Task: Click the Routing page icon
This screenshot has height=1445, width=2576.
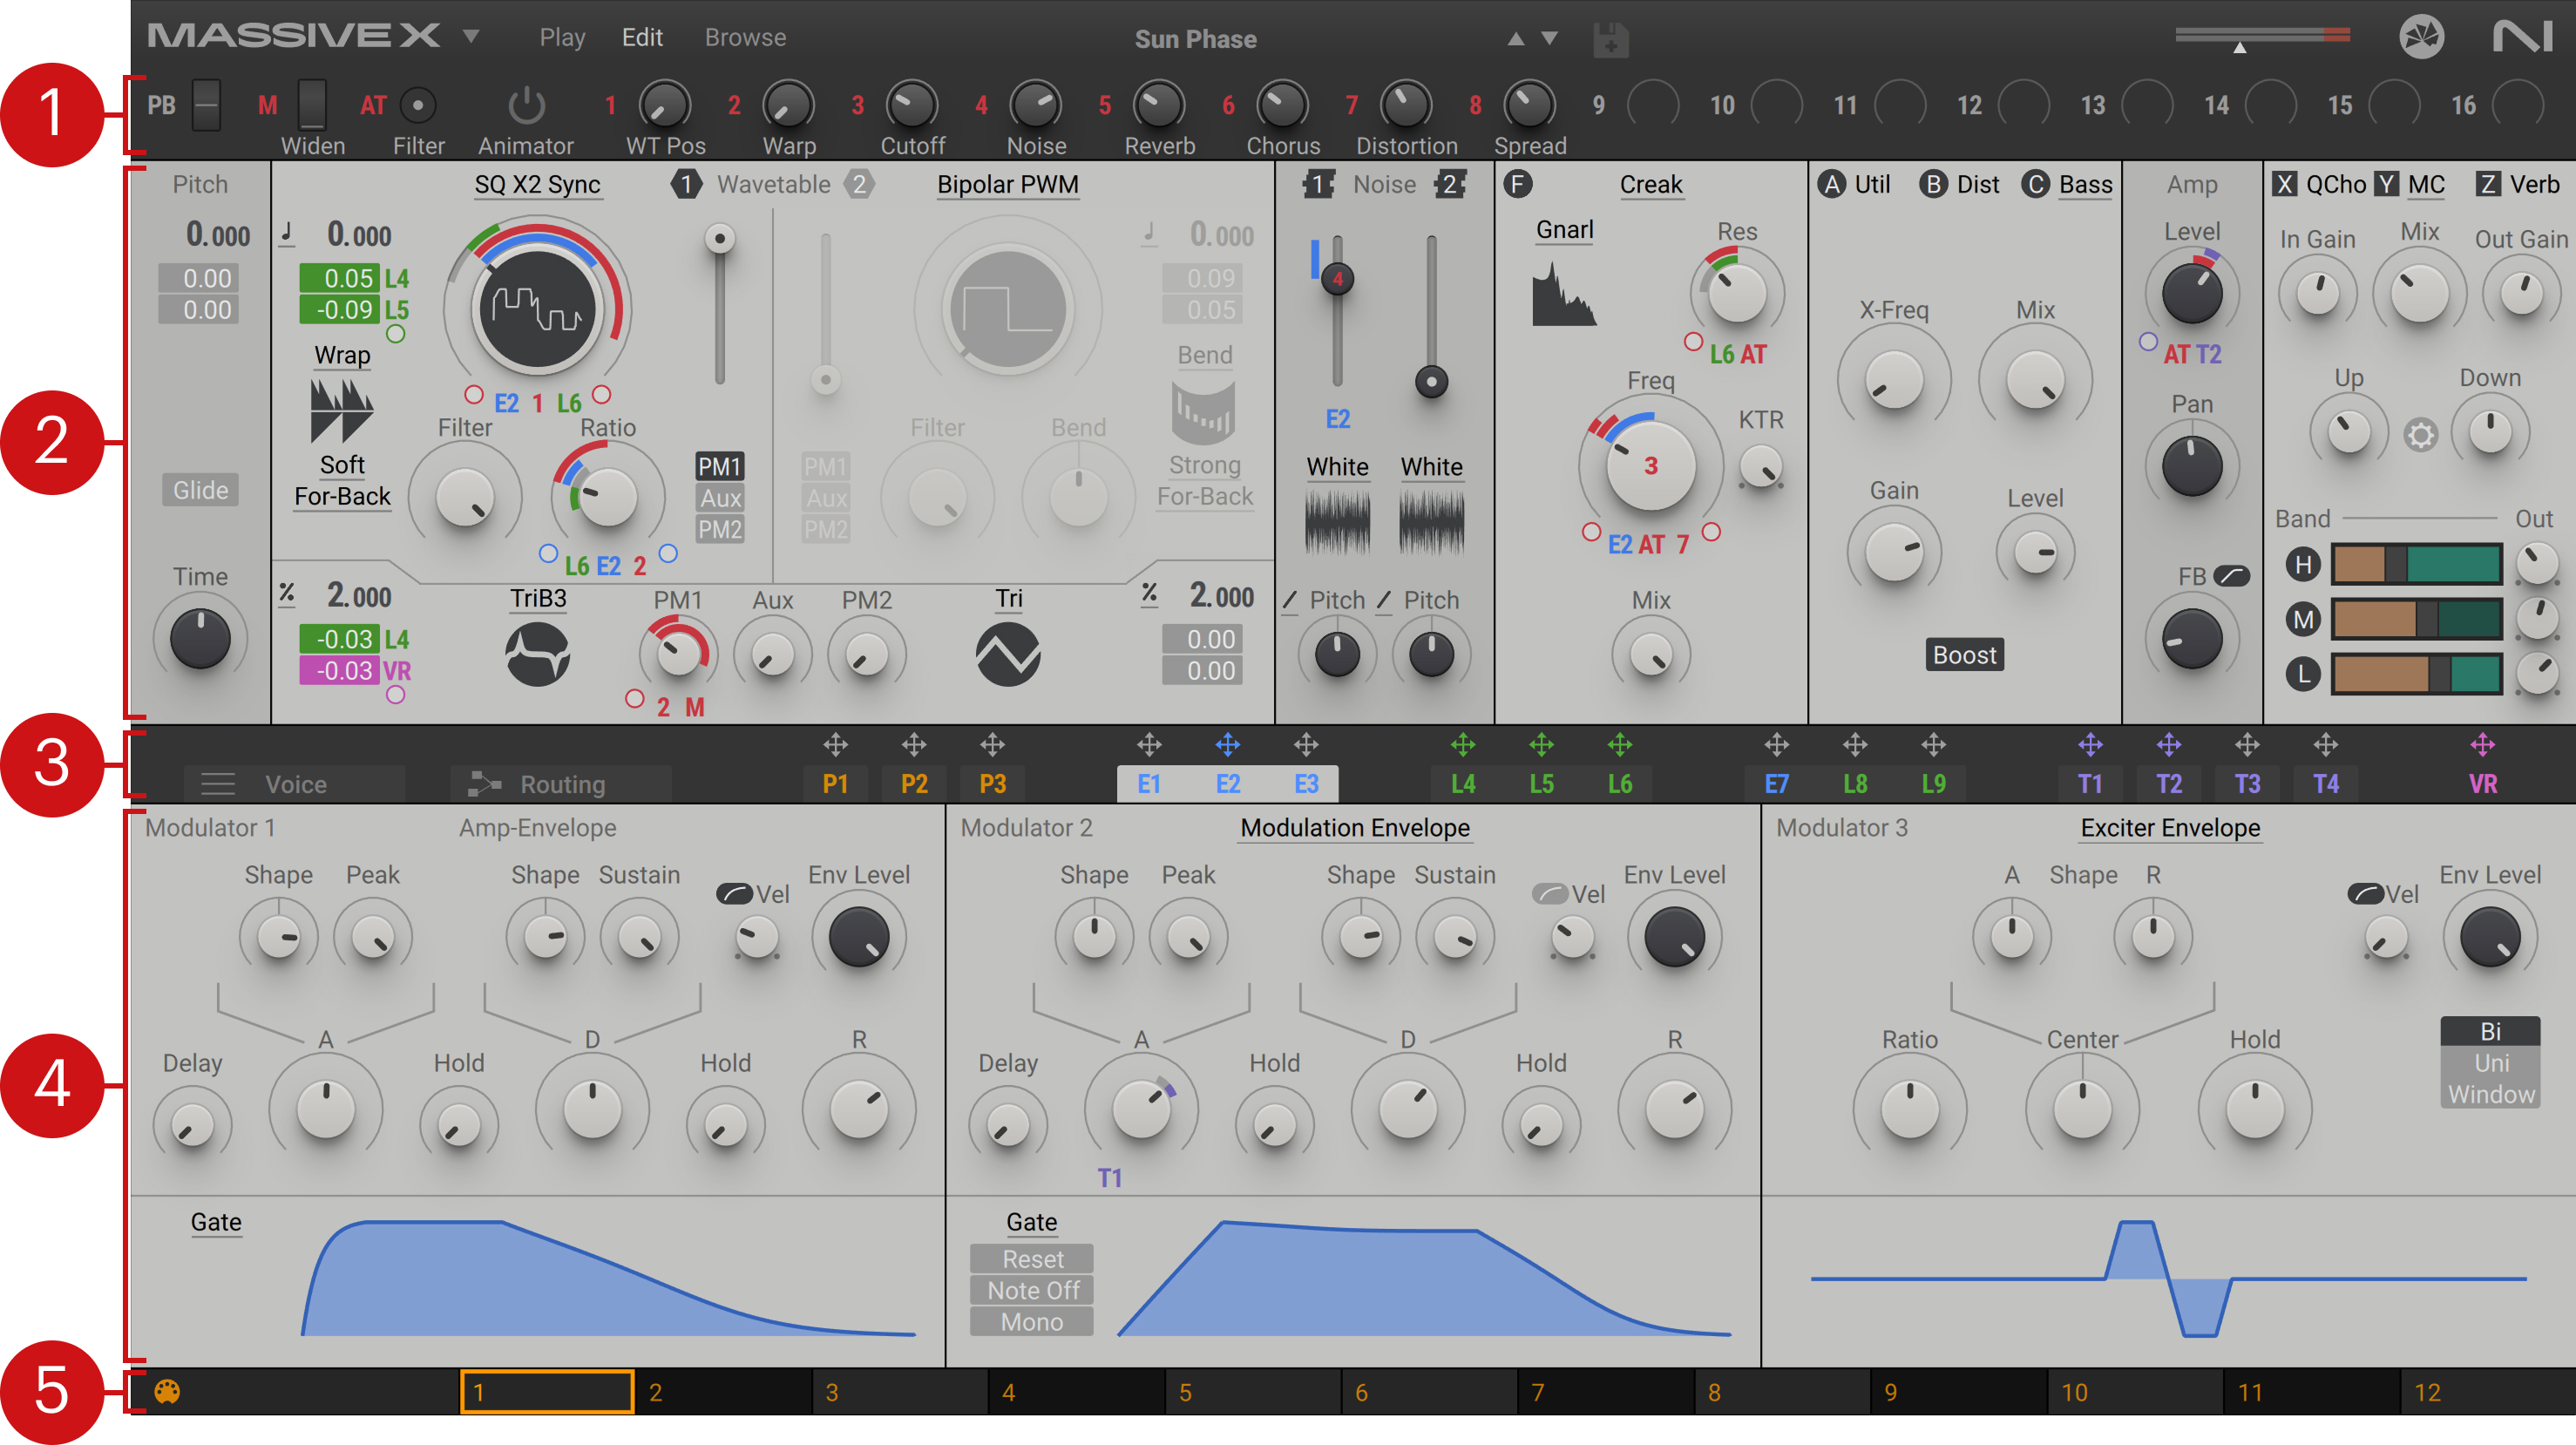Action: [x=485, y=784]
